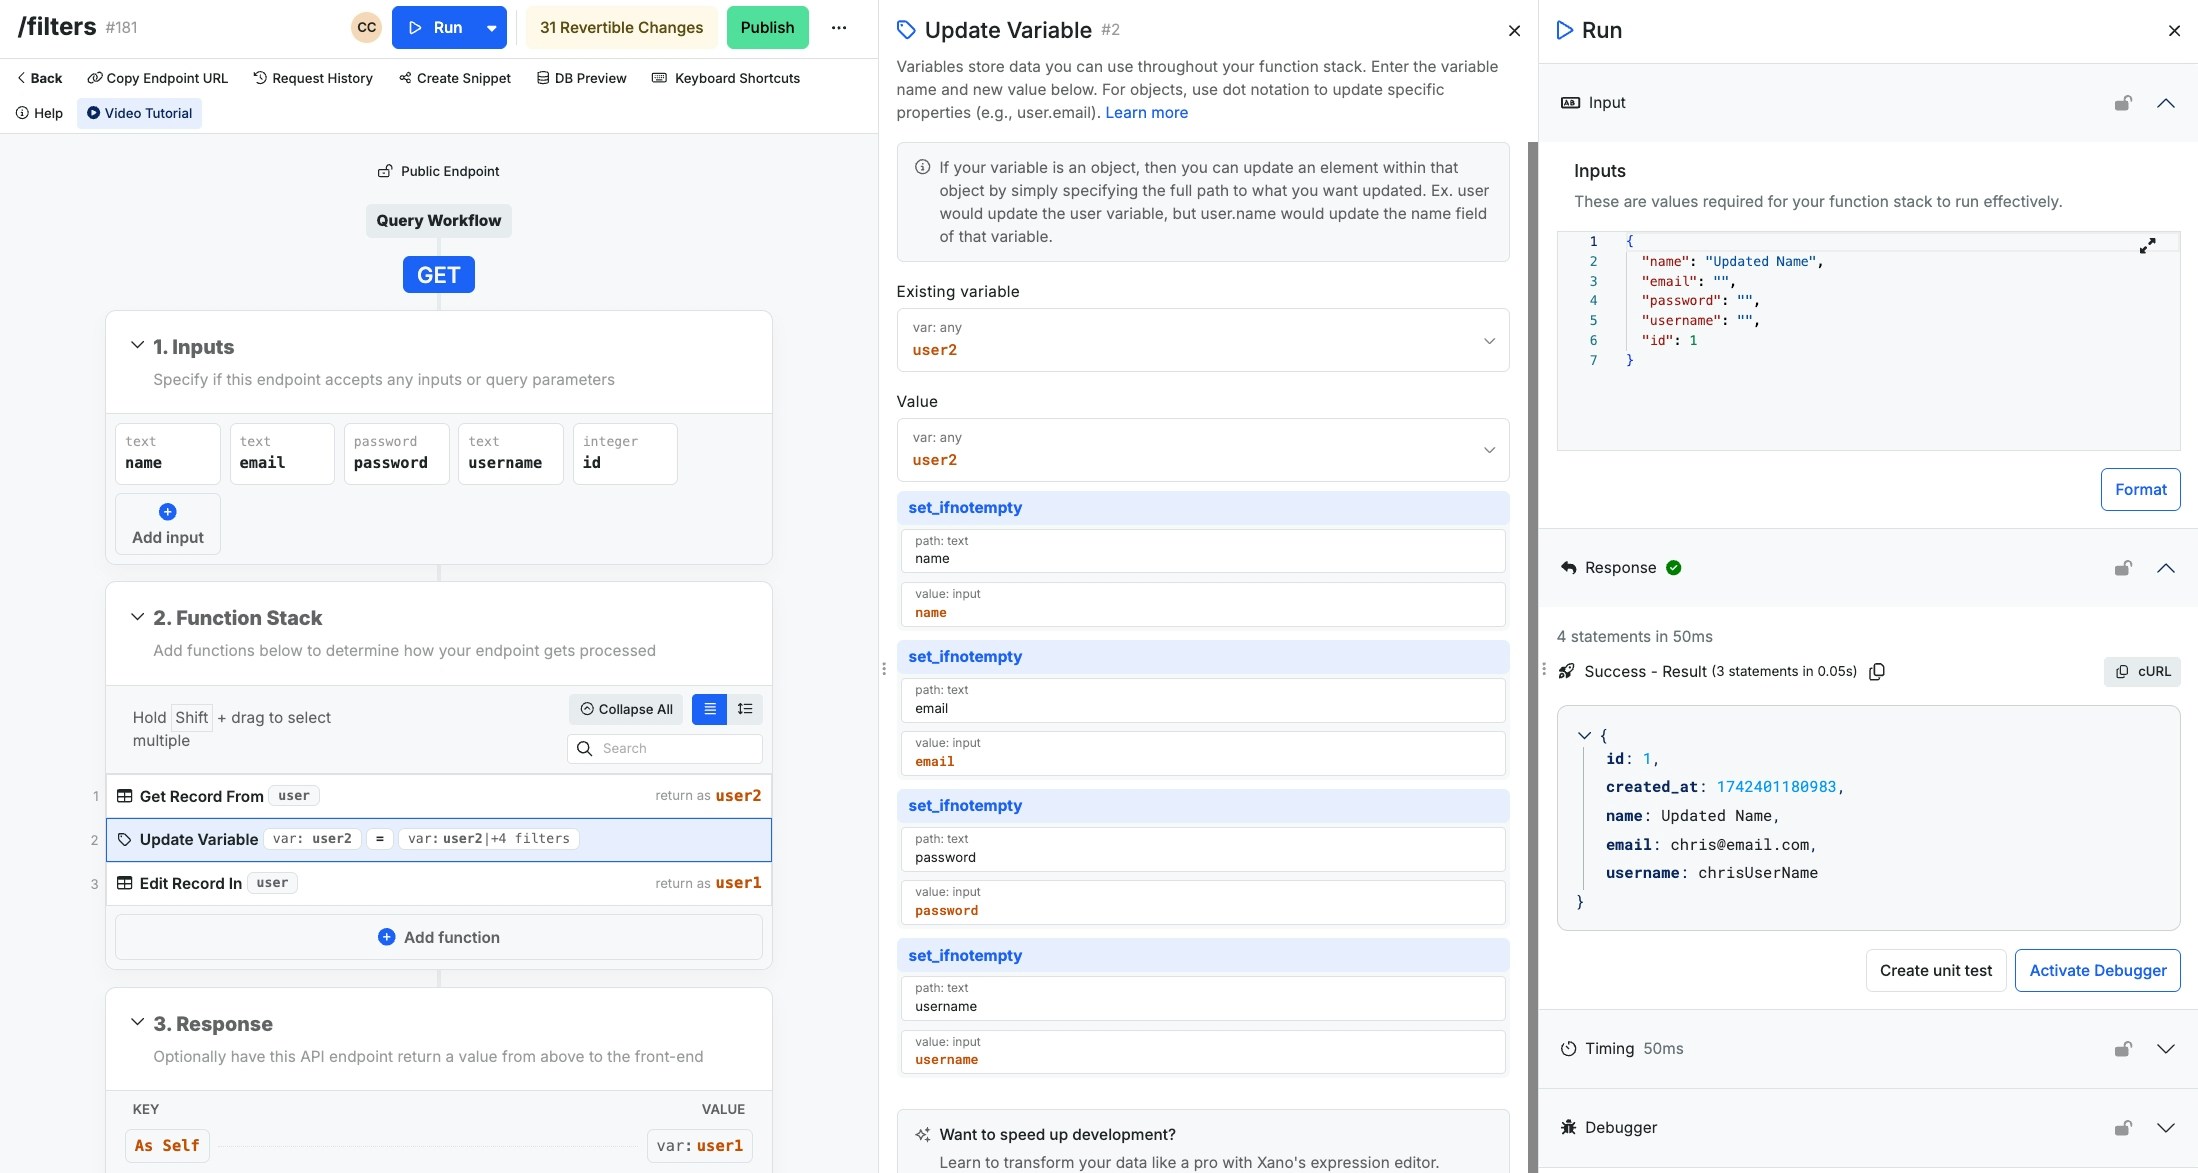The image size is (2198, 1173).
Task: Click the plus icon on Add input
Action: [x=168, y=512]
